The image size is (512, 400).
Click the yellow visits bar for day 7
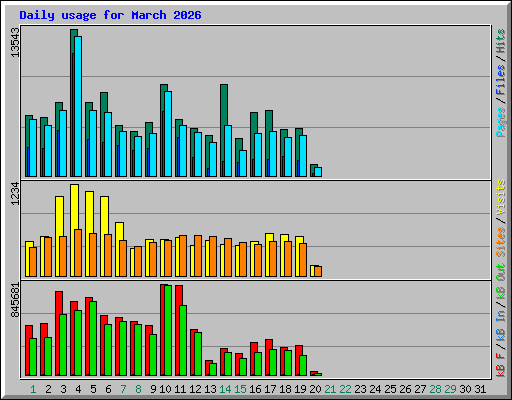click(119, 231)
